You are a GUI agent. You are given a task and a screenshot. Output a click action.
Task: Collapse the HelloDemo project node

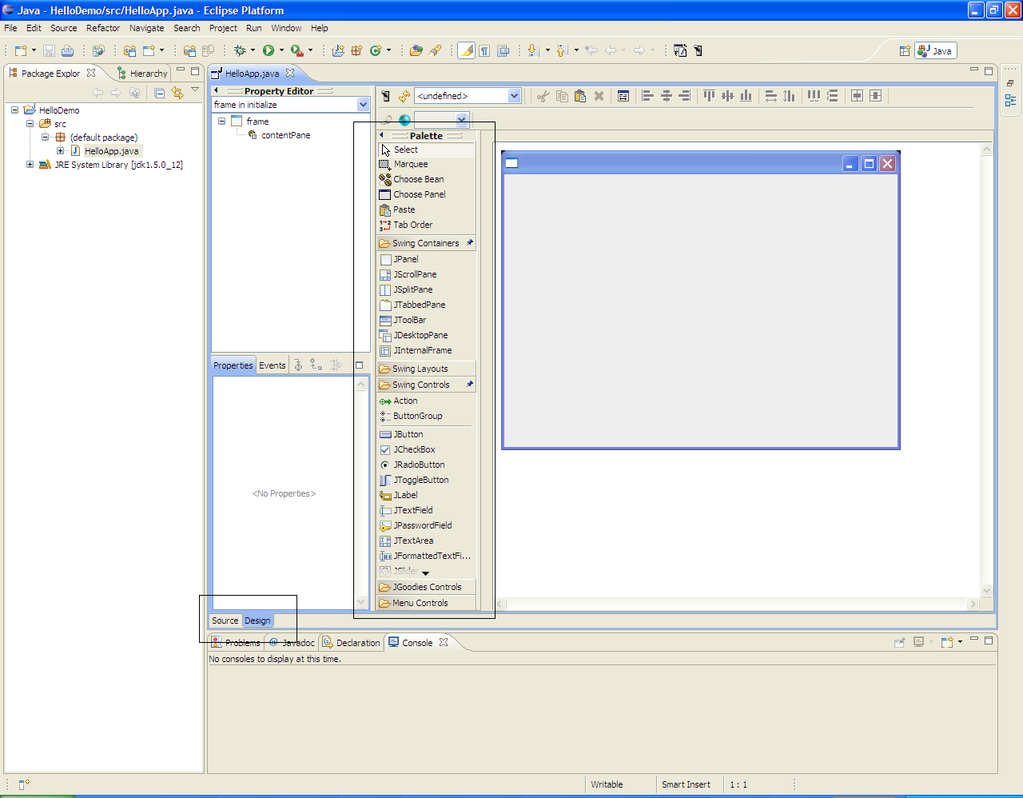click(14, 110)
